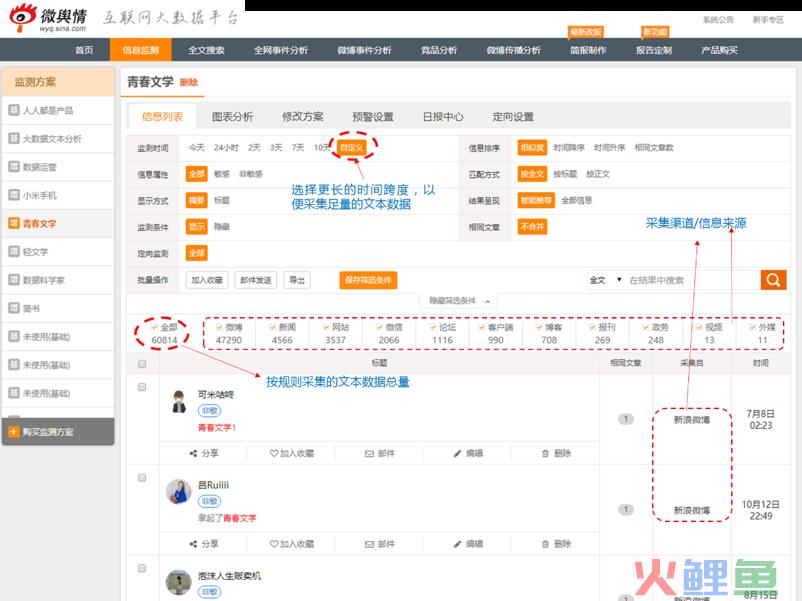The height and width of the screenshot is (601, 802).
Task: Click the trash icon in the 7月8日 row
Action: click(545, 453)
